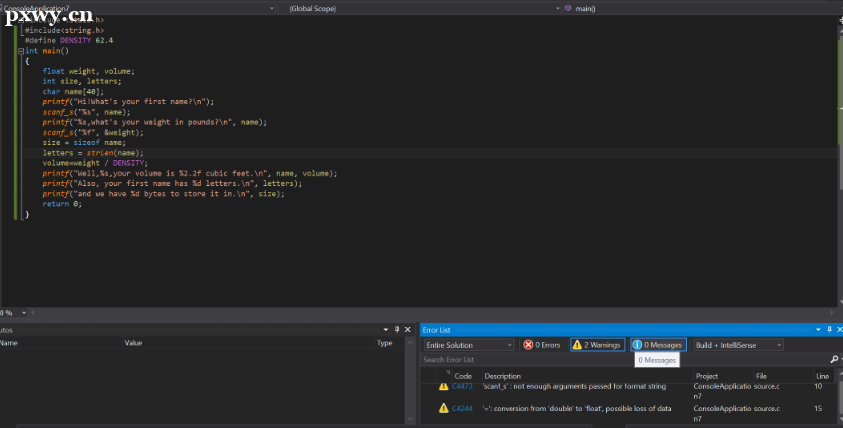The width and height of the screenshot is (843, 428).
Task: Open warning code C4473 link
Action: click(x=462, y=385)
